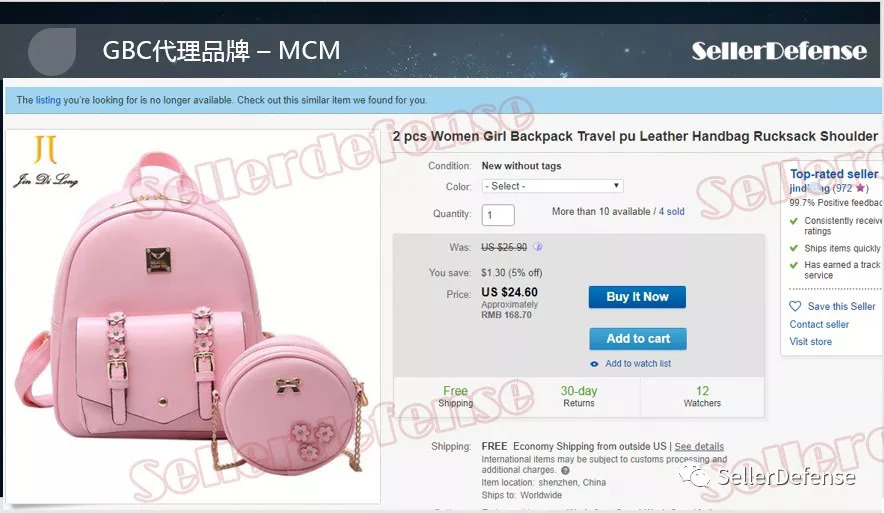Click the Quantity input field
Image resolution: width=884 pixels, height=513 pixels.
[498, 215]
